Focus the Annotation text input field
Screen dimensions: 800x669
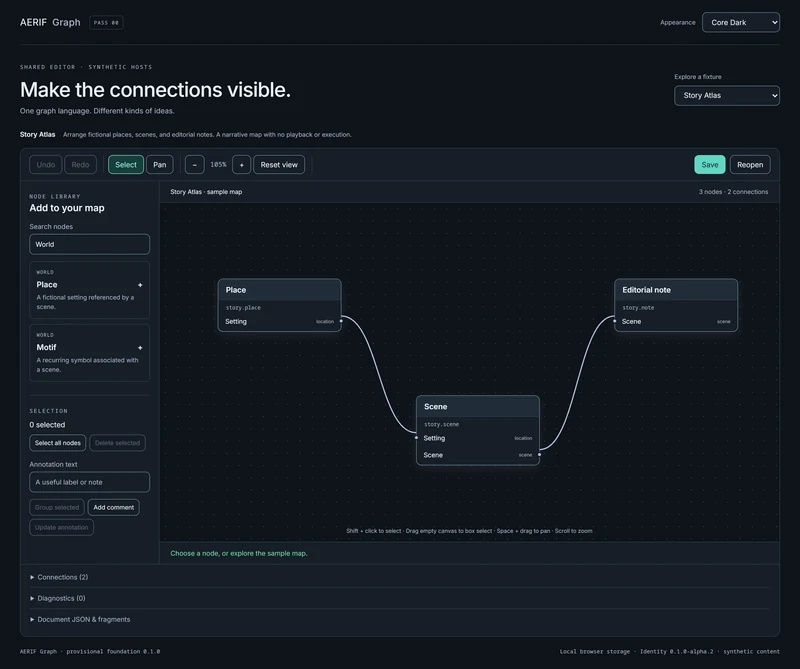(x=89, y=482)
